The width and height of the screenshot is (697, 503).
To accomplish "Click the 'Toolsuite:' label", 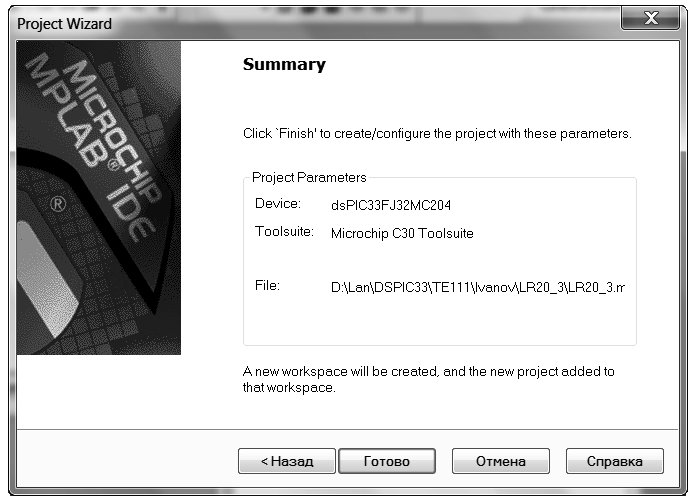I will (284, 232).
